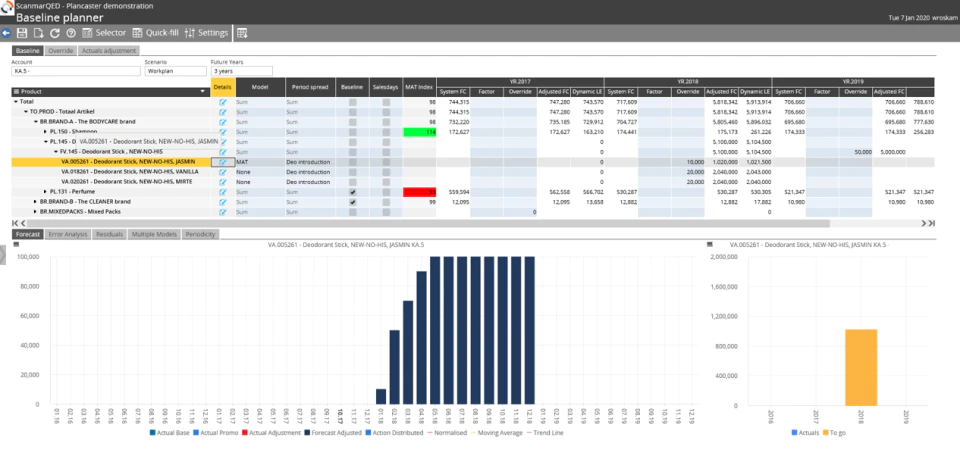Open details icon for PL.131 - Perfume row

223,192
